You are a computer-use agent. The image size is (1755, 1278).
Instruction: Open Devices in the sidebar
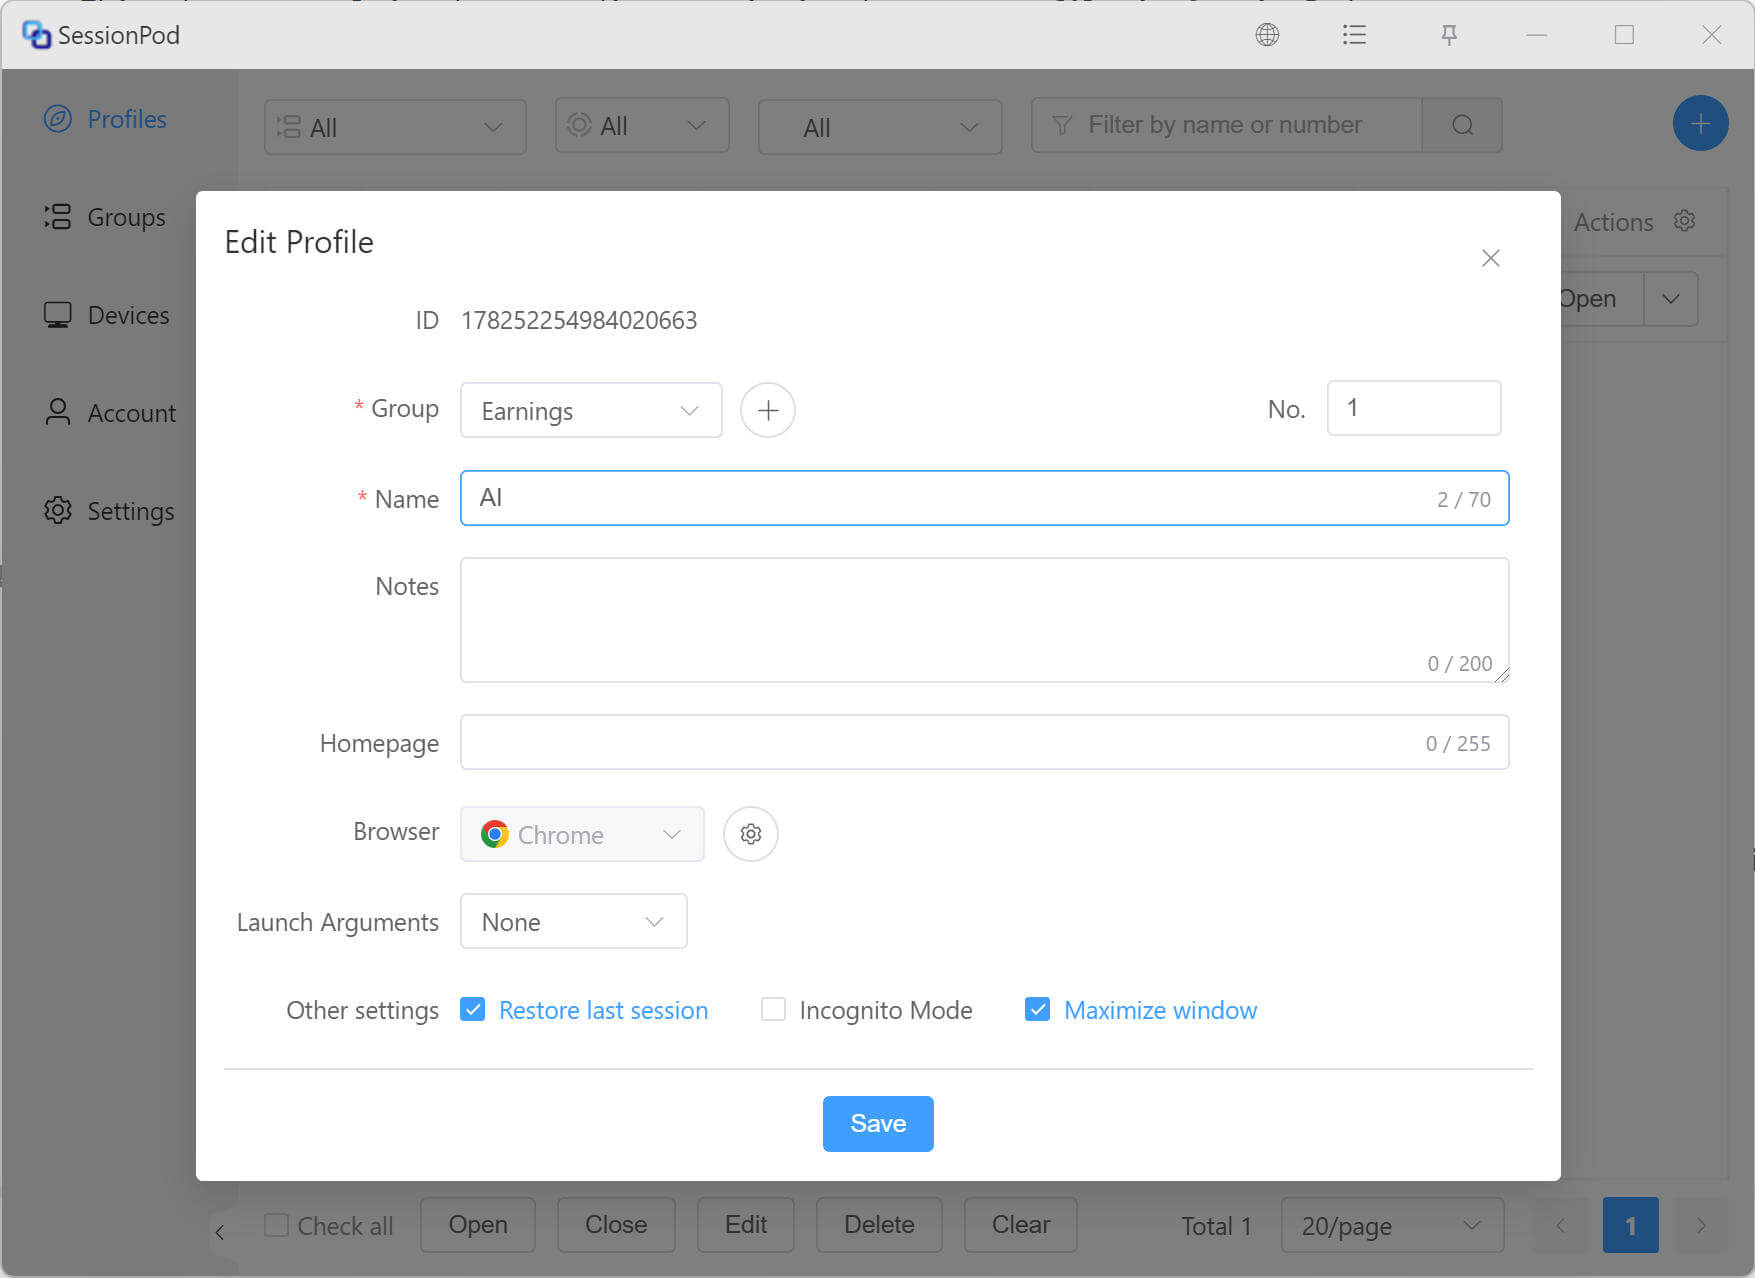[107, 315]
